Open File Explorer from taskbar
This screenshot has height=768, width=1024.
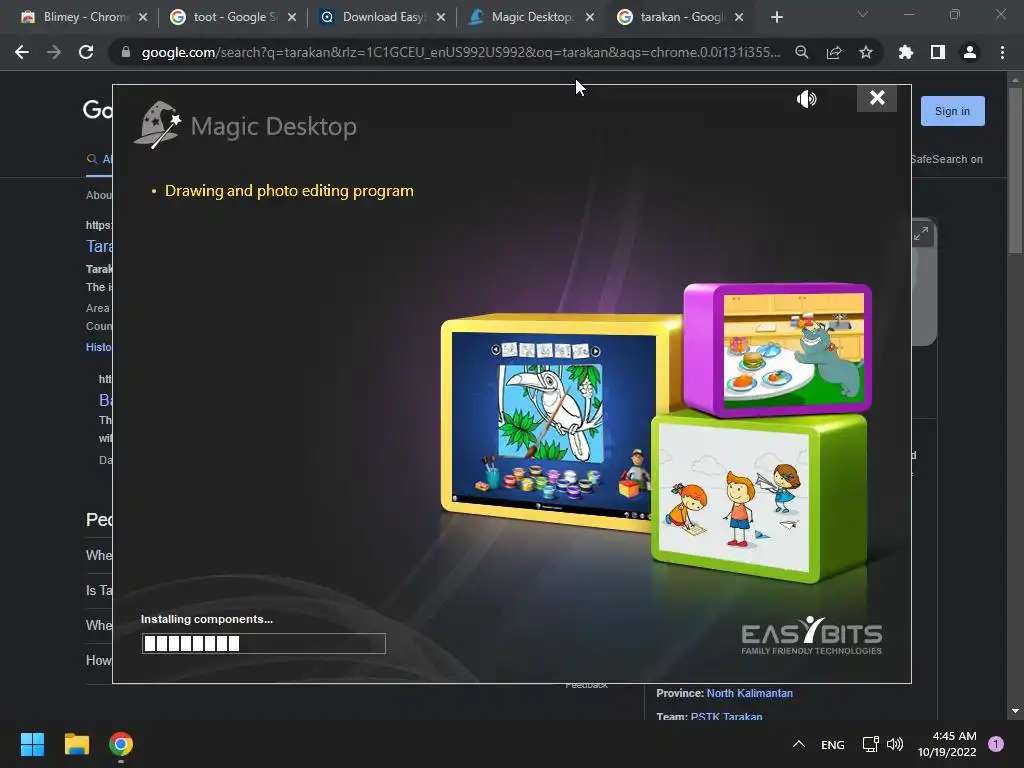click(x=76, y=744)
